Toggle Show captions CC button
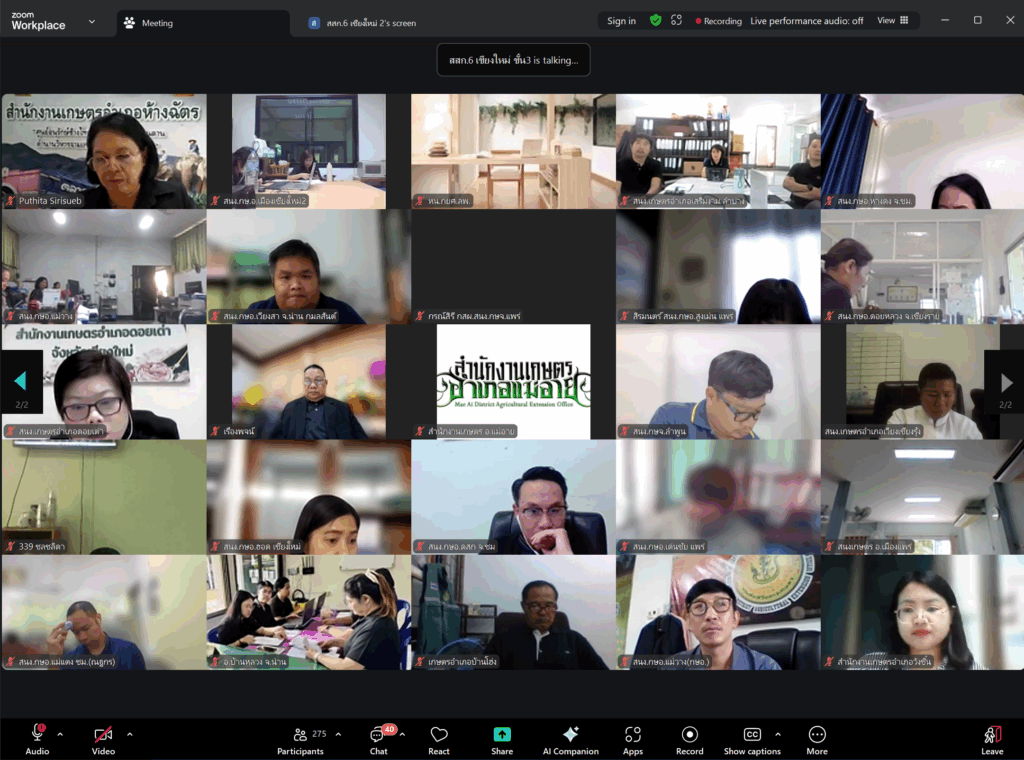1024x760 pixels. [x=752, y=735]
